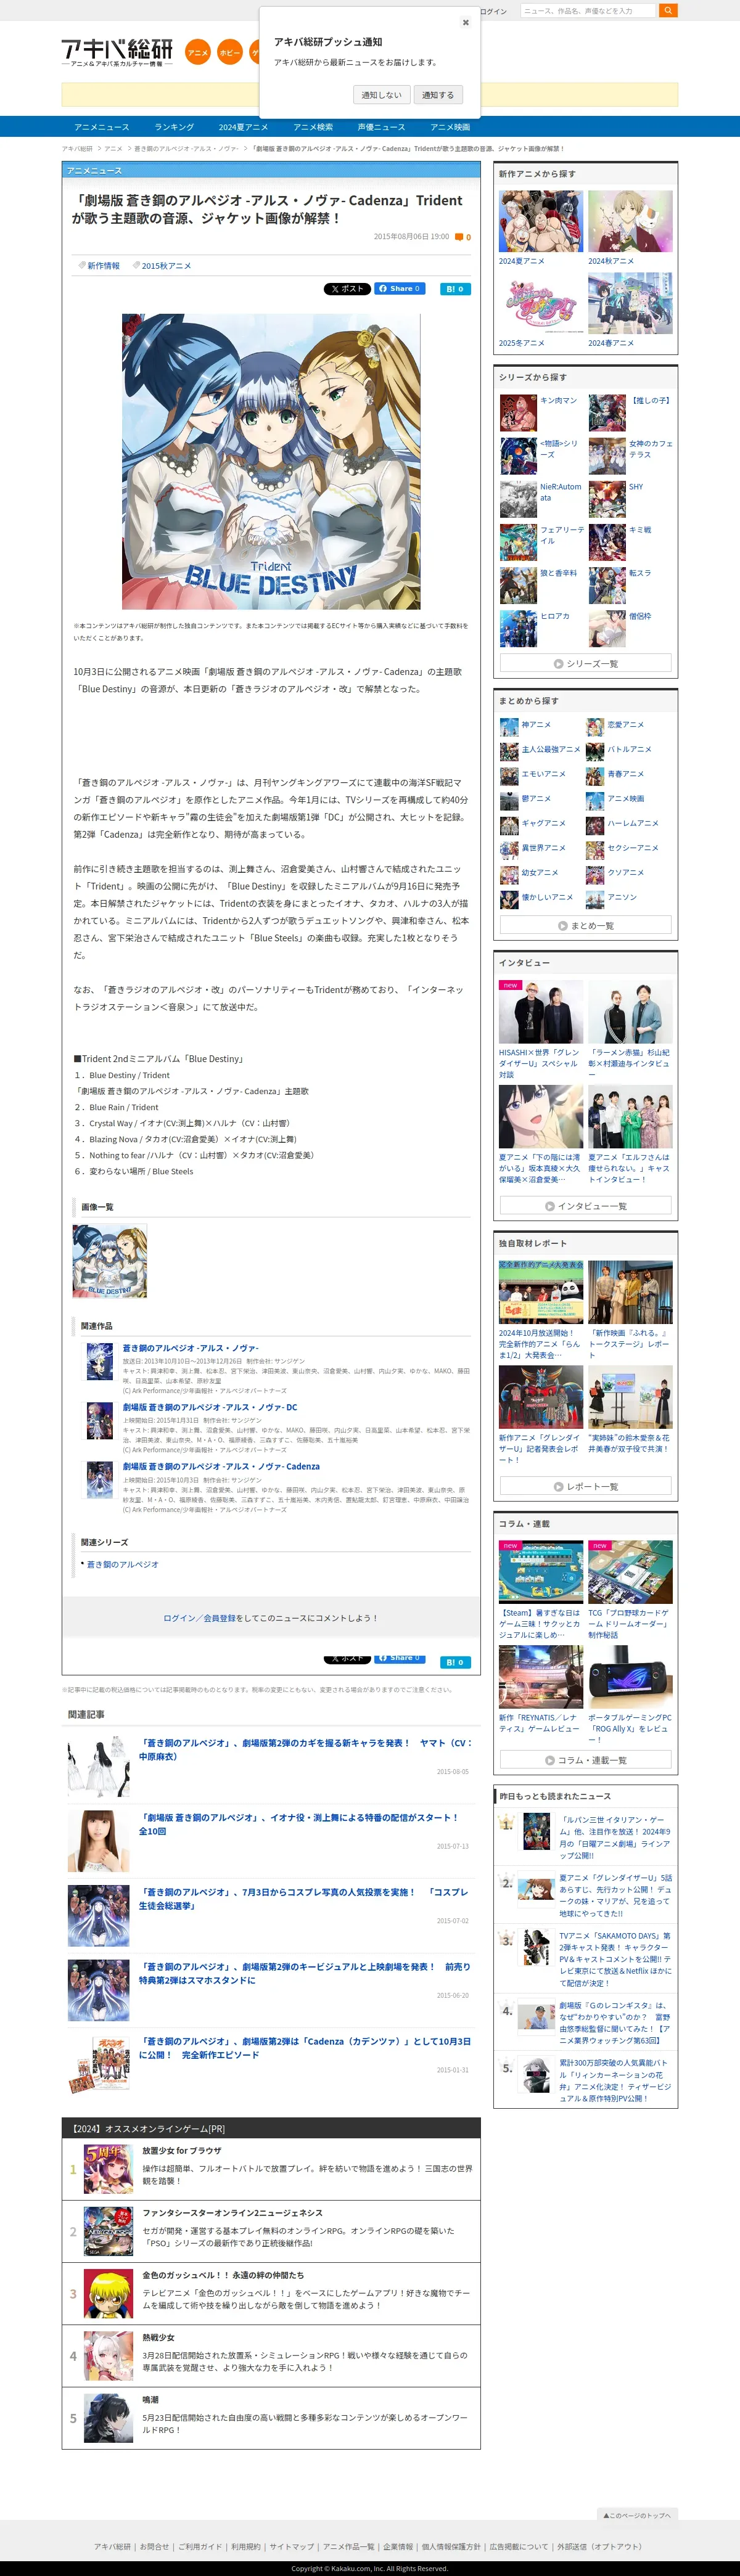This screenshot has width=740, height=2576.
Task: Expand the シリーズ一覧 list button
Action: click(586, 663)
